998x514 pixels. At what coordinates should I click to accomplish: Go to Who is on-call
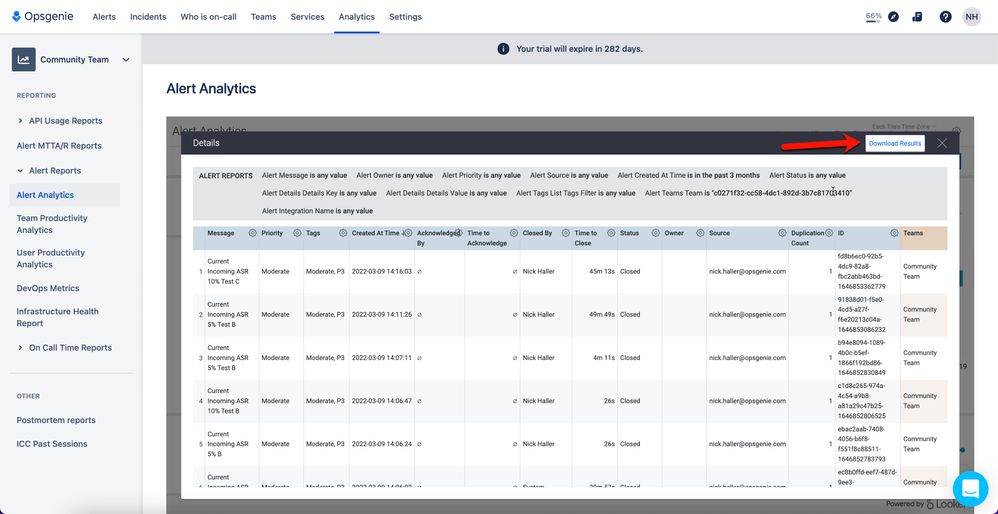(208, 17)
